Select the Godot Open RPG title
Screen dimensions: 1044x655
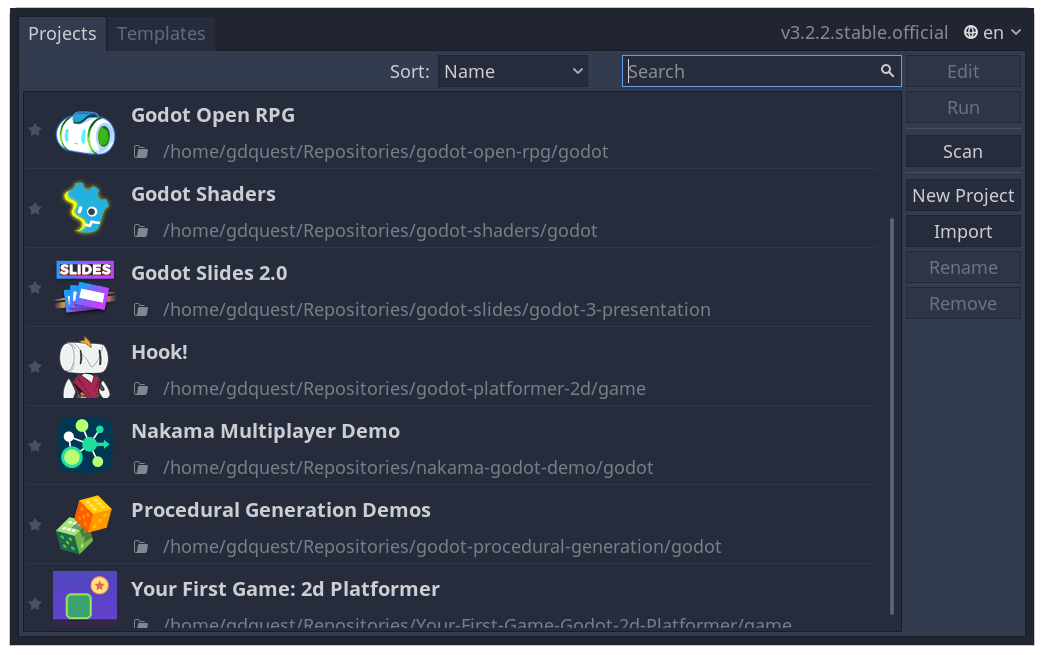pyautogui.click(x=213, y=115)
